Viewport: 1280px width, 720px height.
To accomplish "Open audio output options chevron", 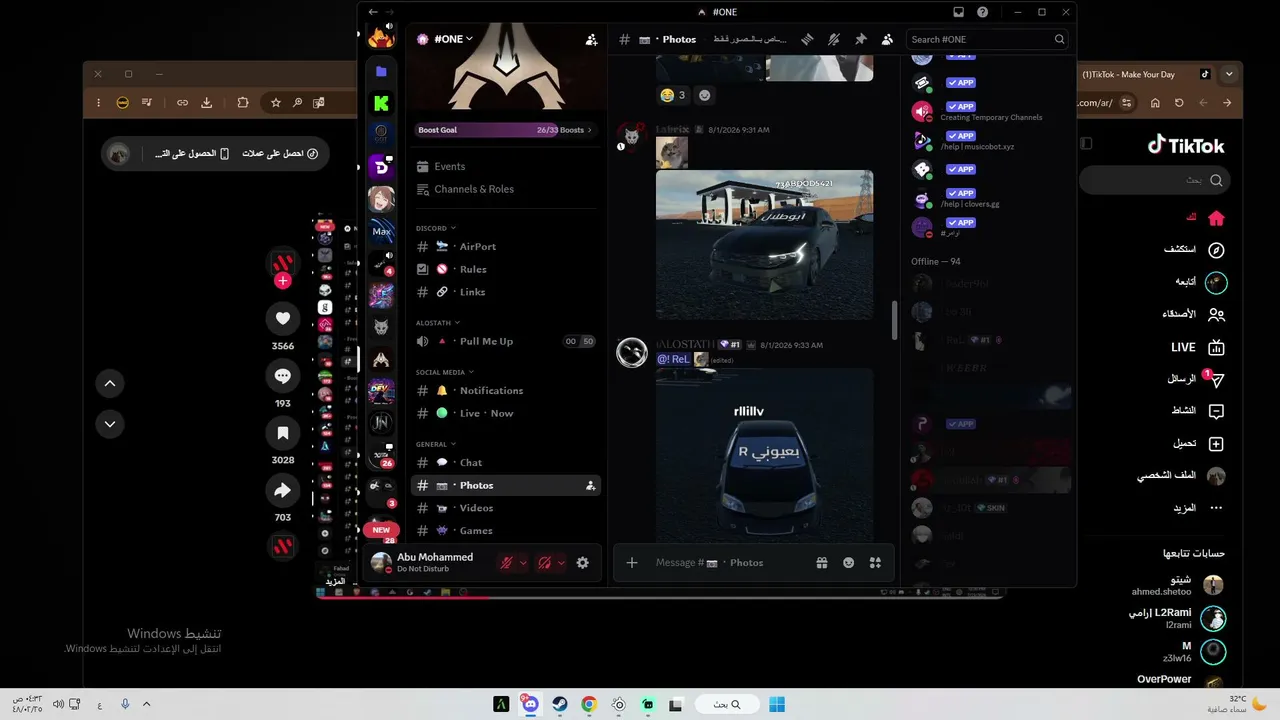I will 561,563.
